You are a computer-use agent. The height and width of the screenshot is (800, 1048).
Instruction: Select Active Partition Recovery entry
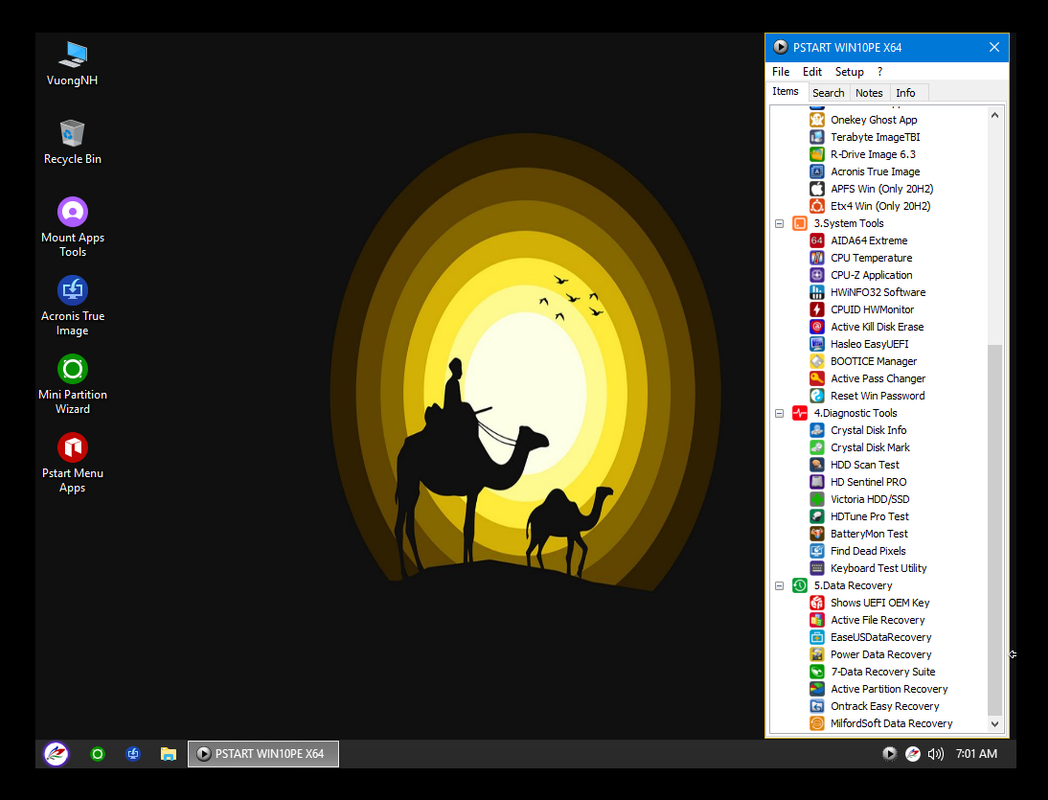pyautogui.click(x=889, y=689)
